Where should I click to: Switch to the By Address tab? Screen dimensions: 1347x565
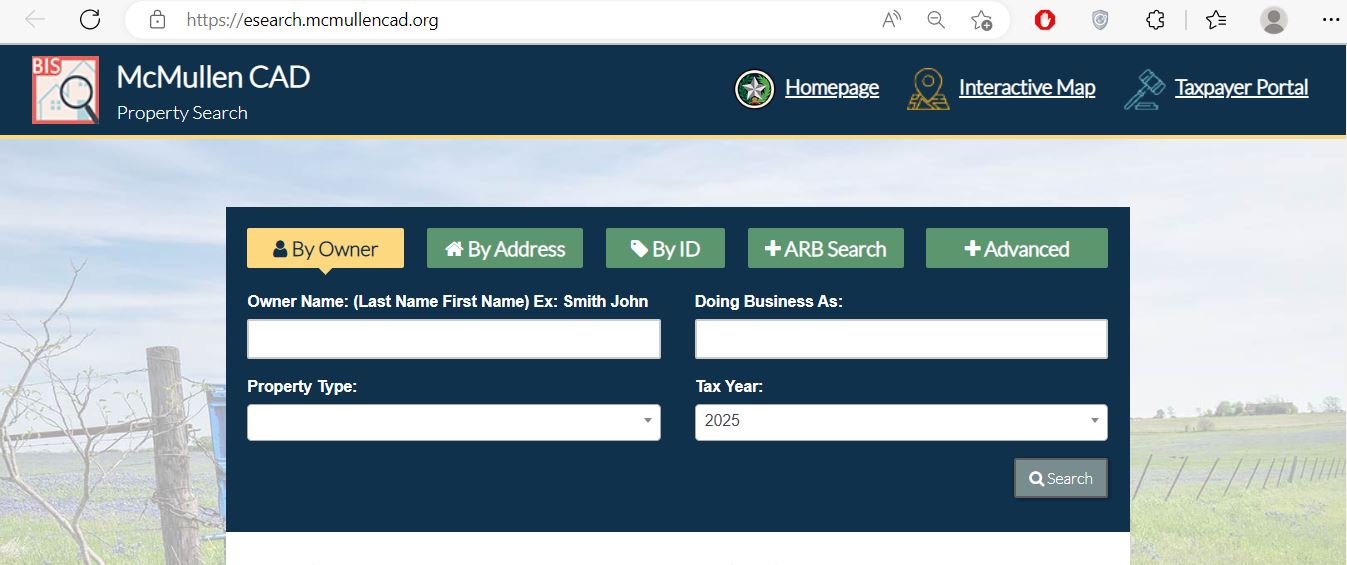coord(505,249)
